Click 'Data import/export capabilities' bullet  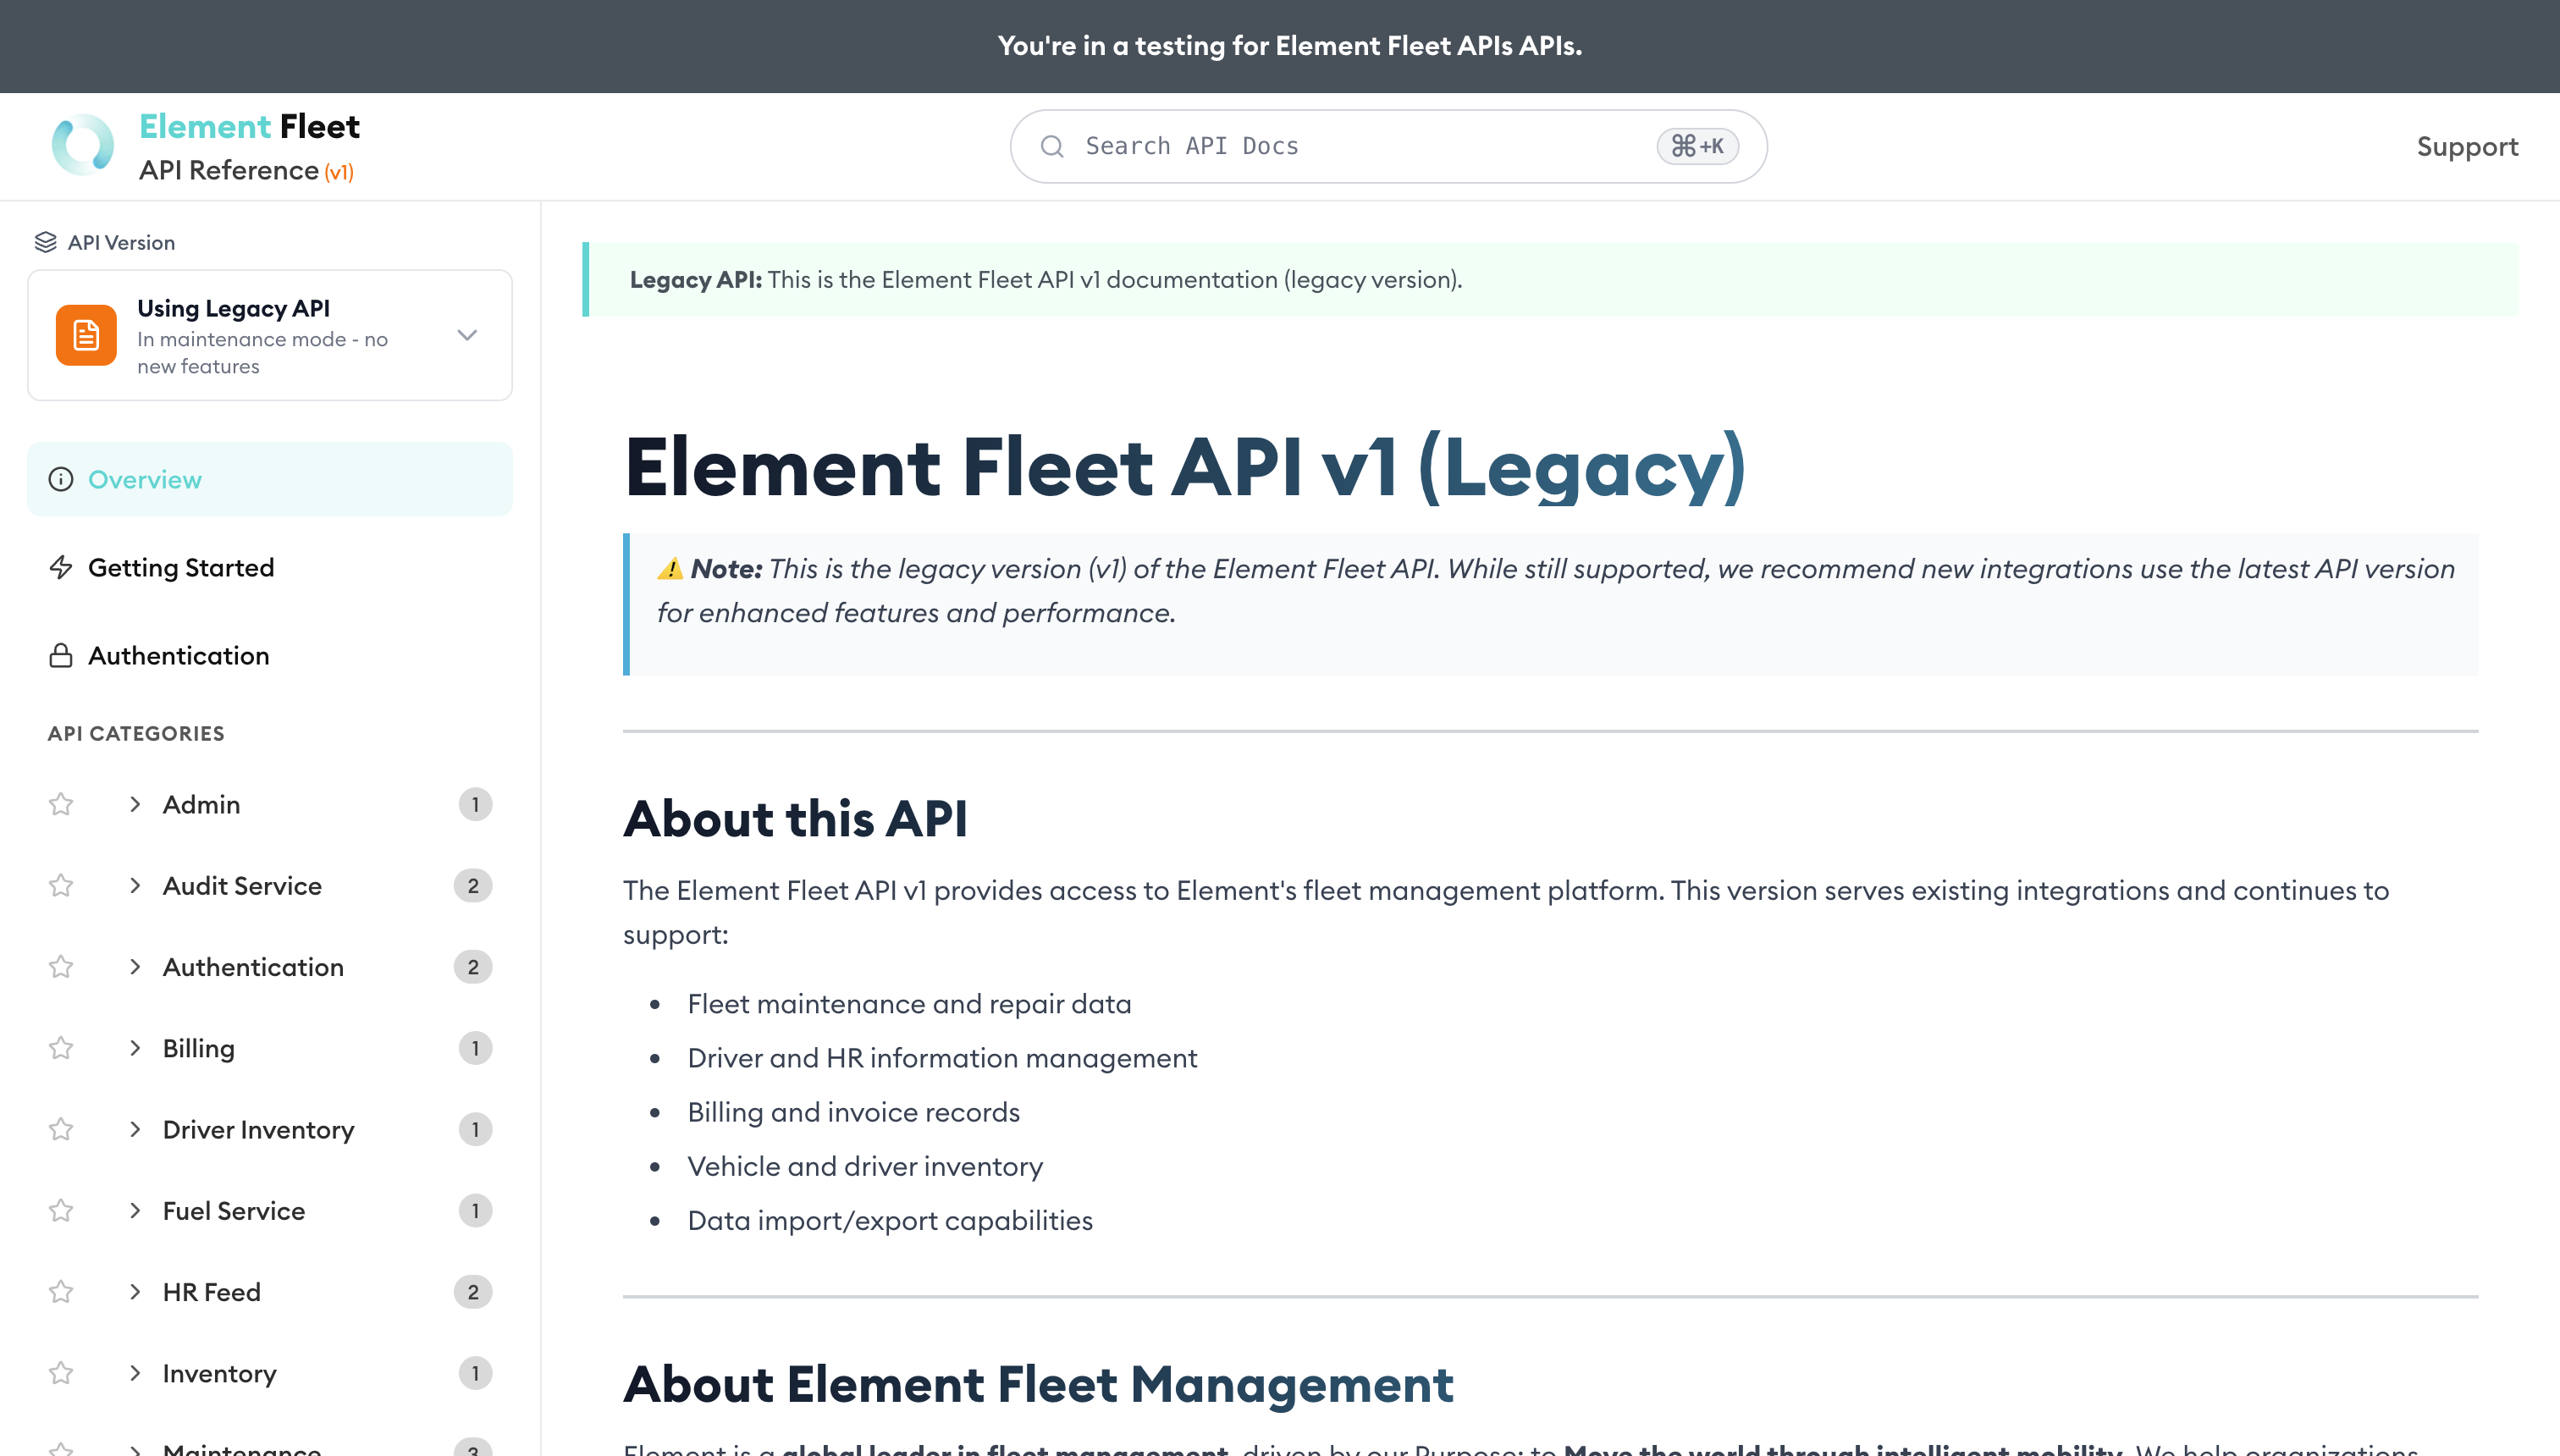pyautogui.click(x=890, y=1221)
